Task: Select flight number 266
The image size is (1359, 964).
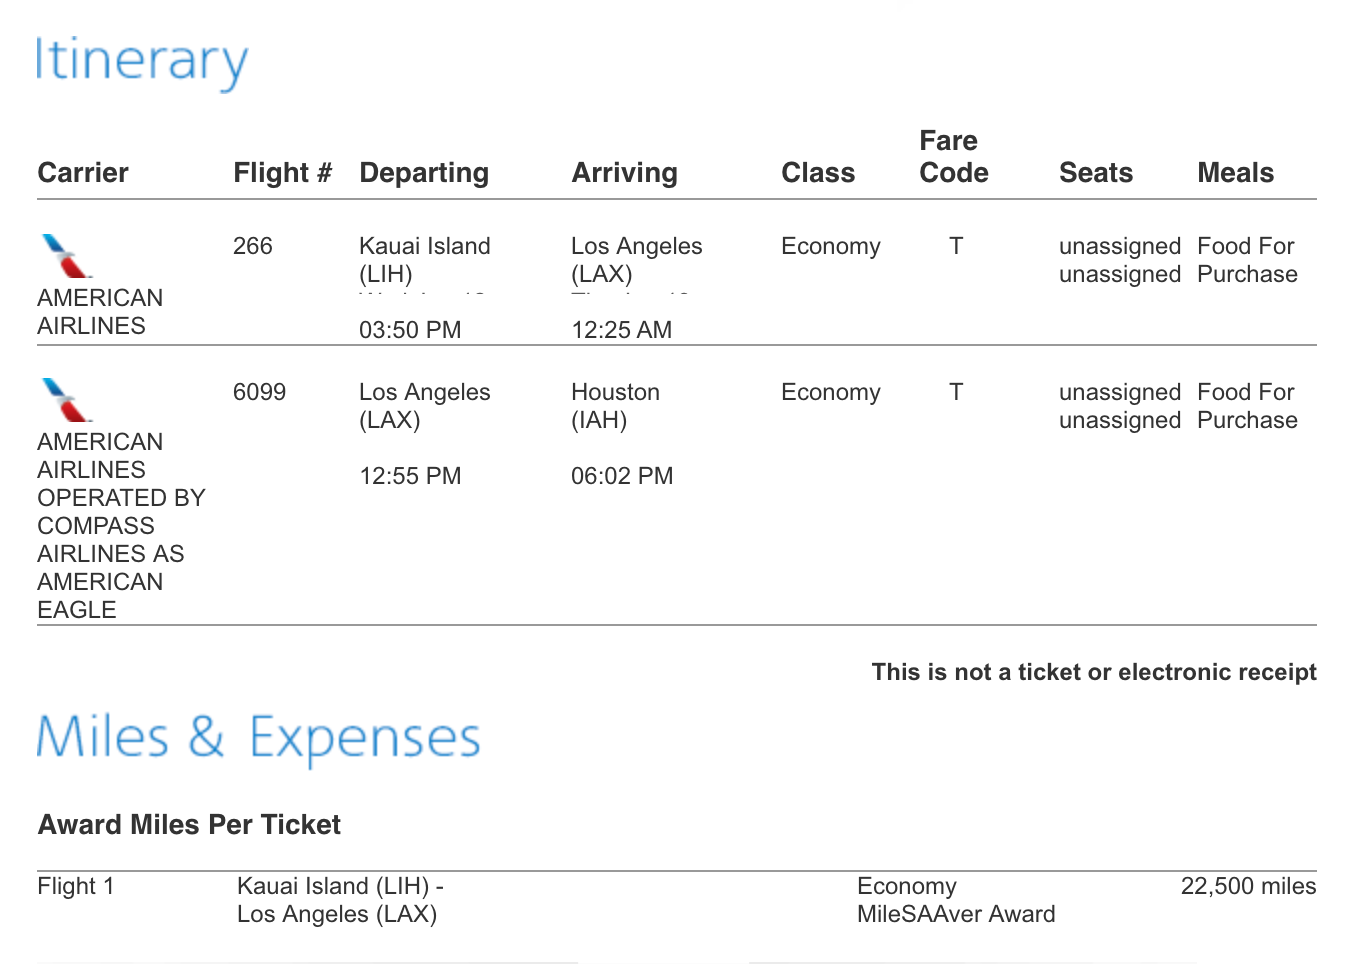Action: click(253, 246)
